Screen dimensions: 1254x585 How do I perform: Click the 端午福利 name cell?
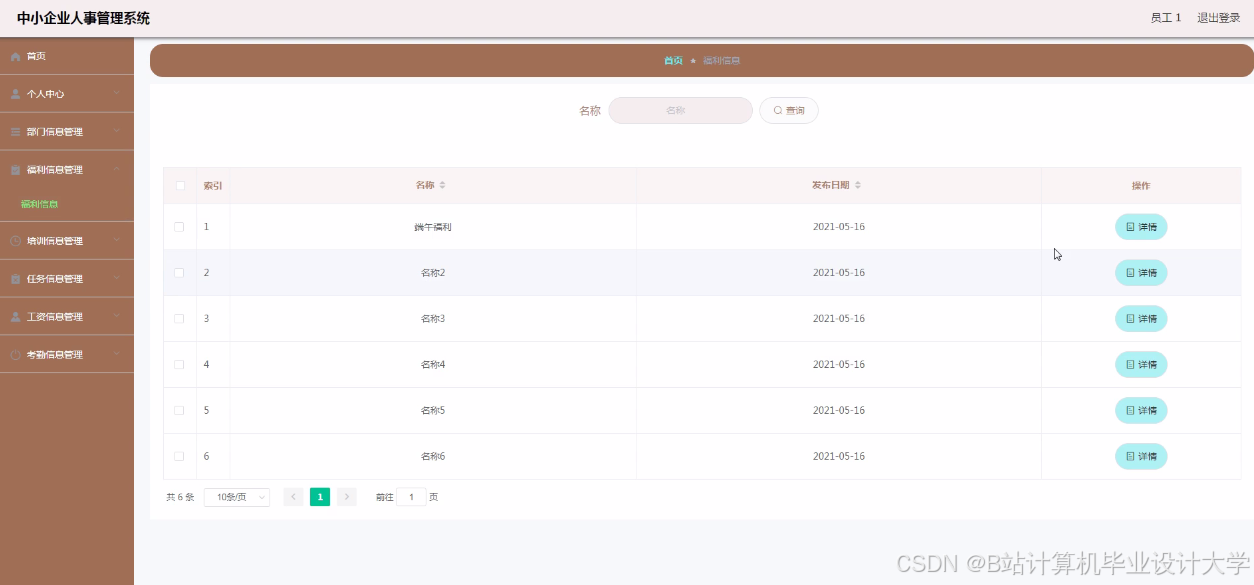coord(433,228)
